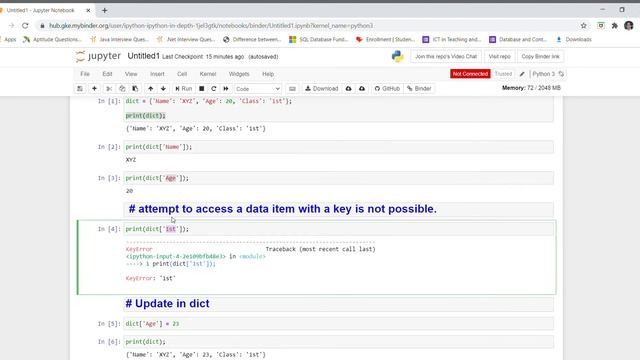Select the In [5] dict Age cell
The width and height of the screenshot is (640, 360).
[339, 324]
